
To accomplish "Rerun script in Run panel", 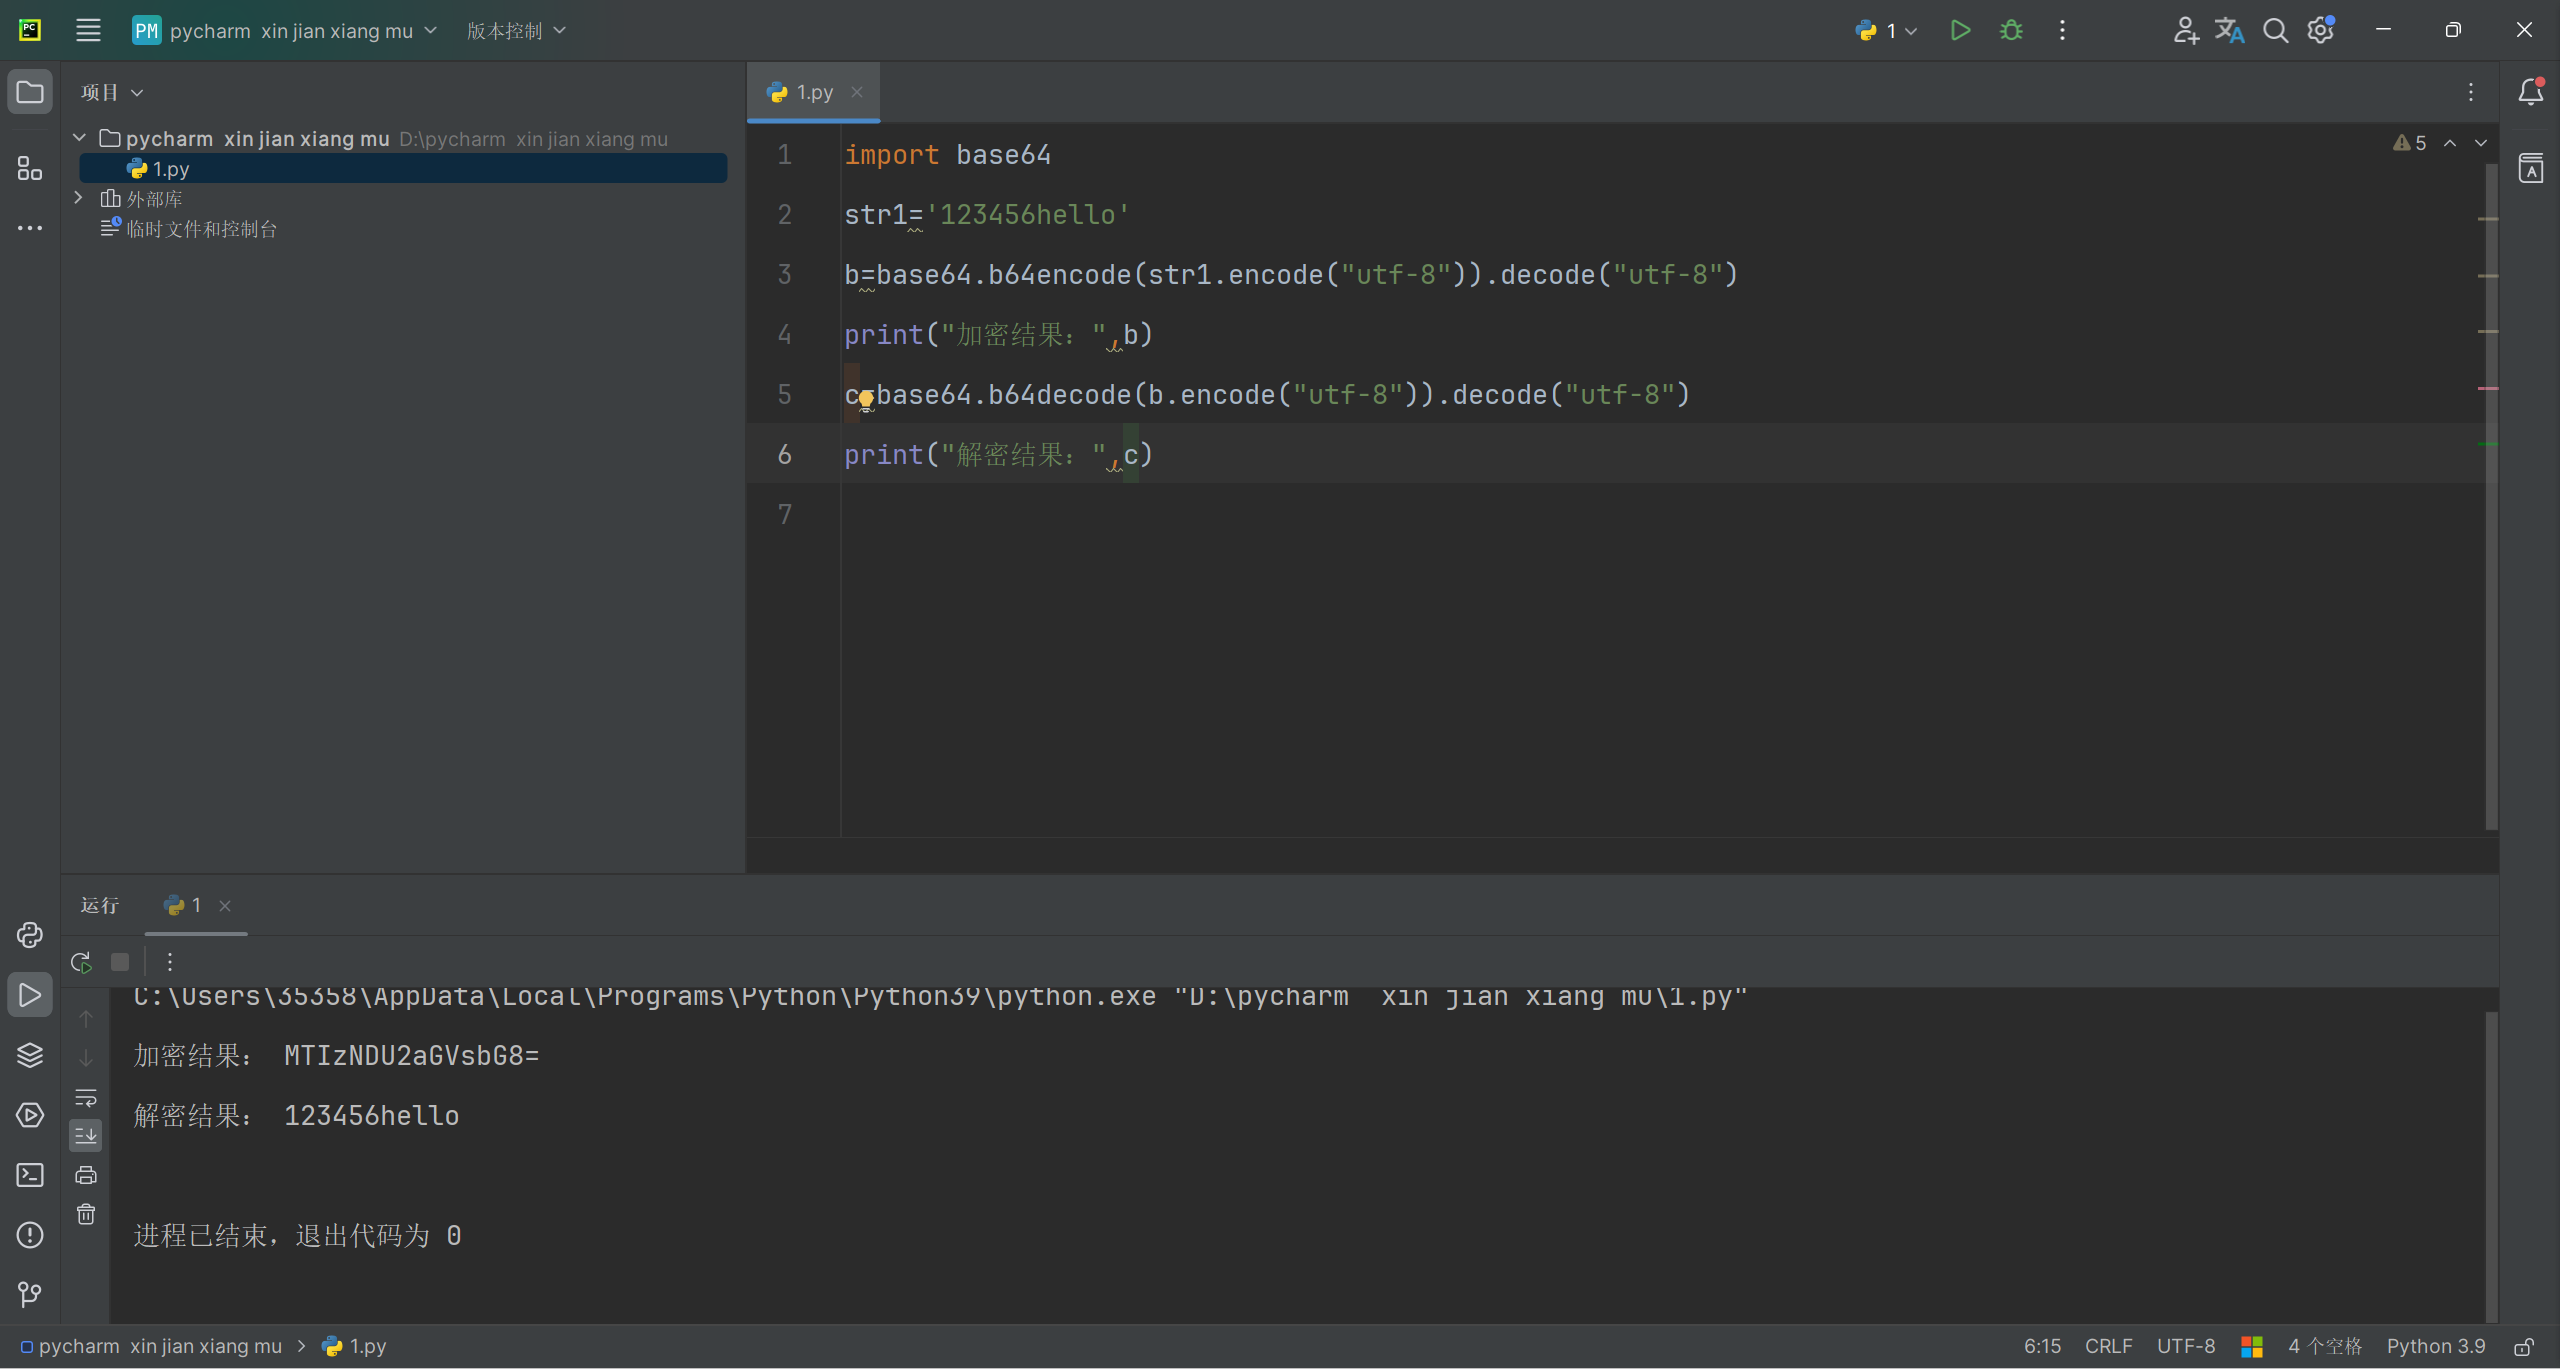I will click(82, 962).
